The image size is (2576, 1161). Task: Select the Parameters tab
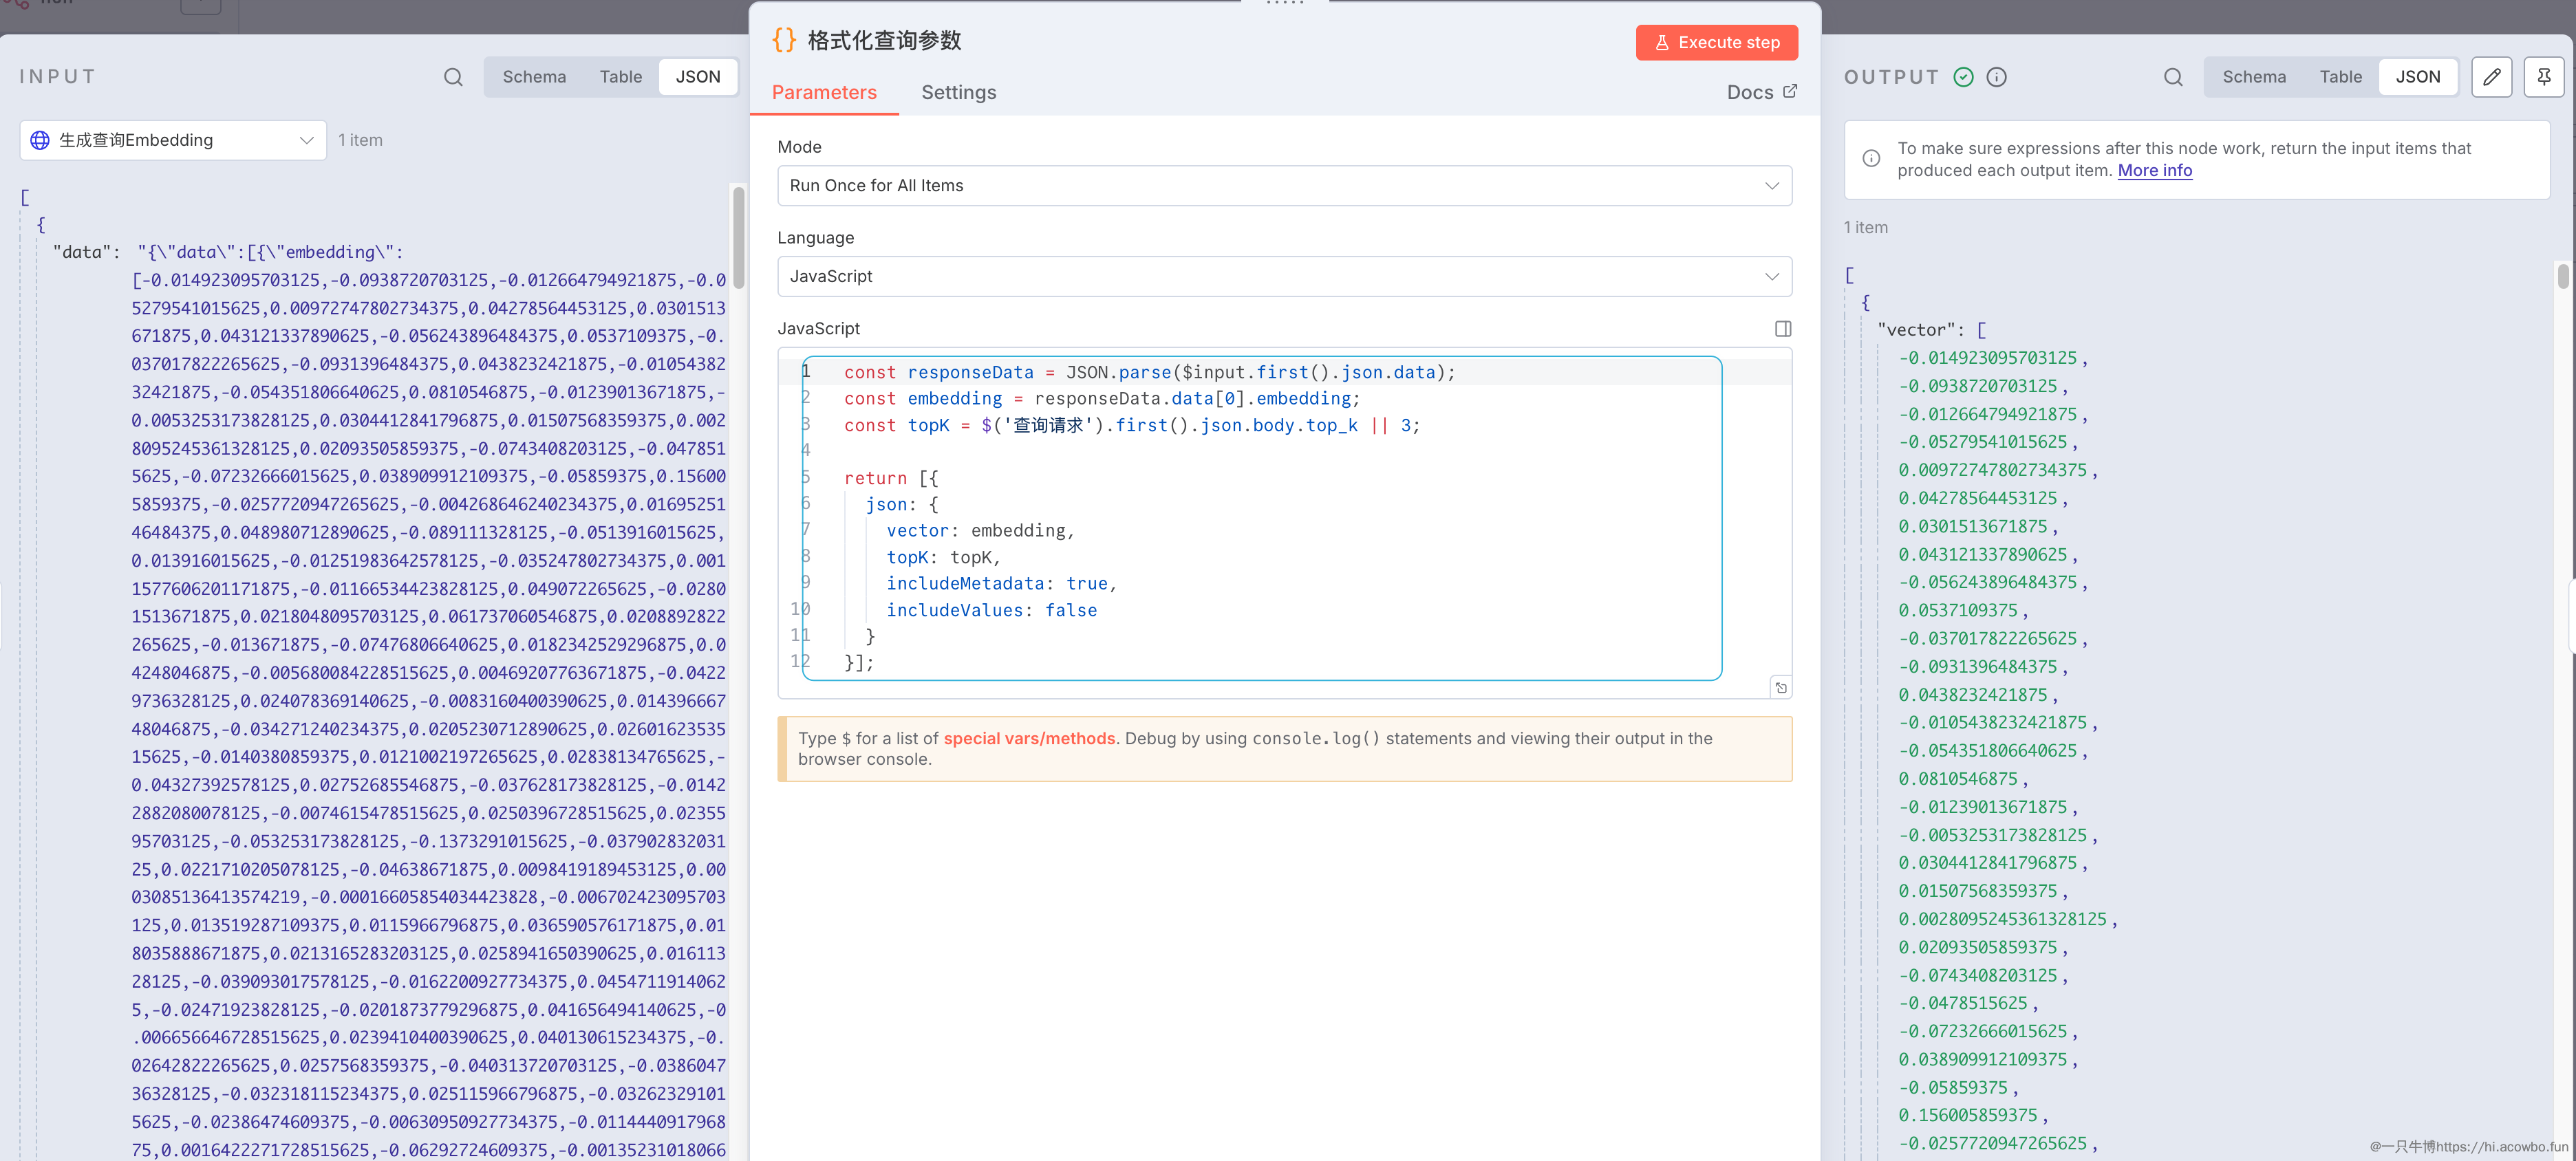(x=824, y=92)
